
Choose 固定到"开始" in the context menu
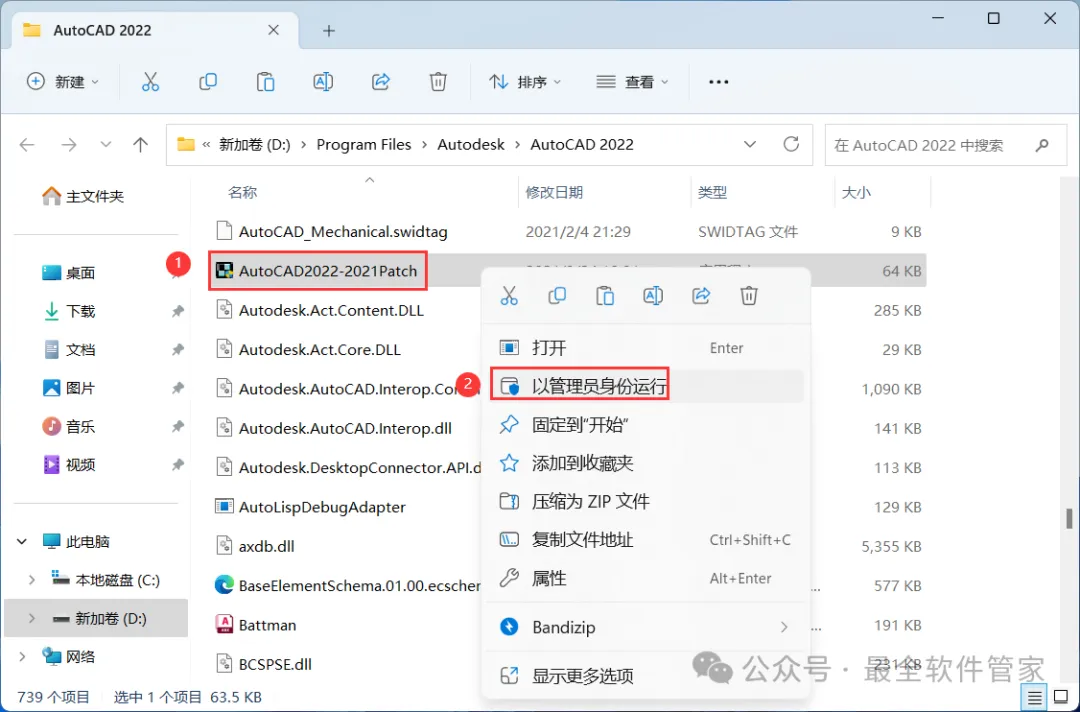(645, 425)
